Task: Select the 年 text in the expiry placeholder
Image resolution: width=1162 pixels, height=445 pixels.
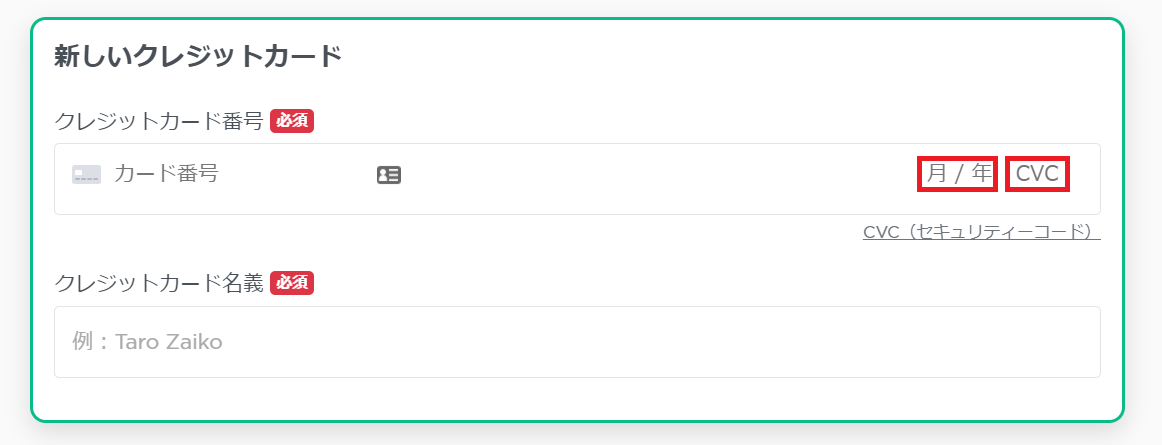Action: click(981, 174)
